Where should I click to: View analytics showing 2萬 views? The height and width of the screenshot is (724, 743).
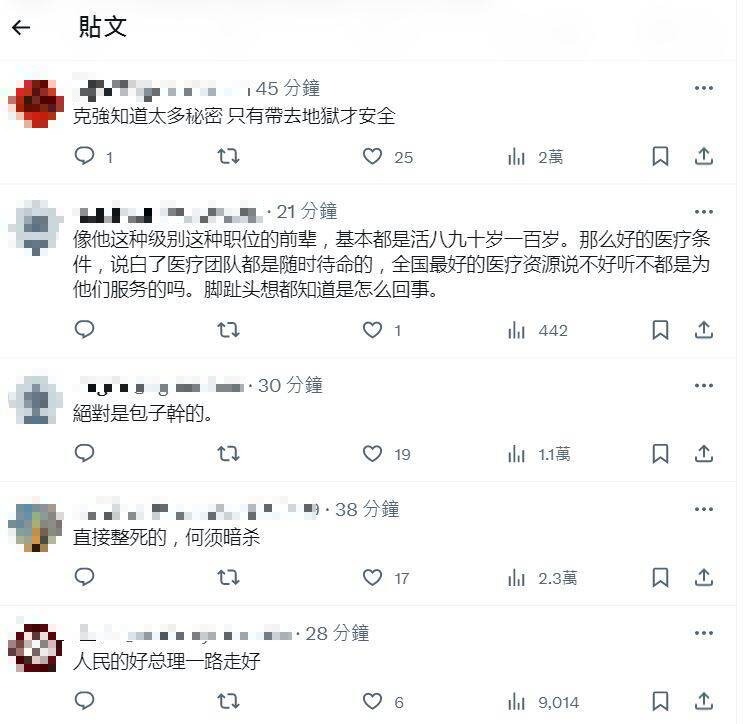[x=535, y=157]
